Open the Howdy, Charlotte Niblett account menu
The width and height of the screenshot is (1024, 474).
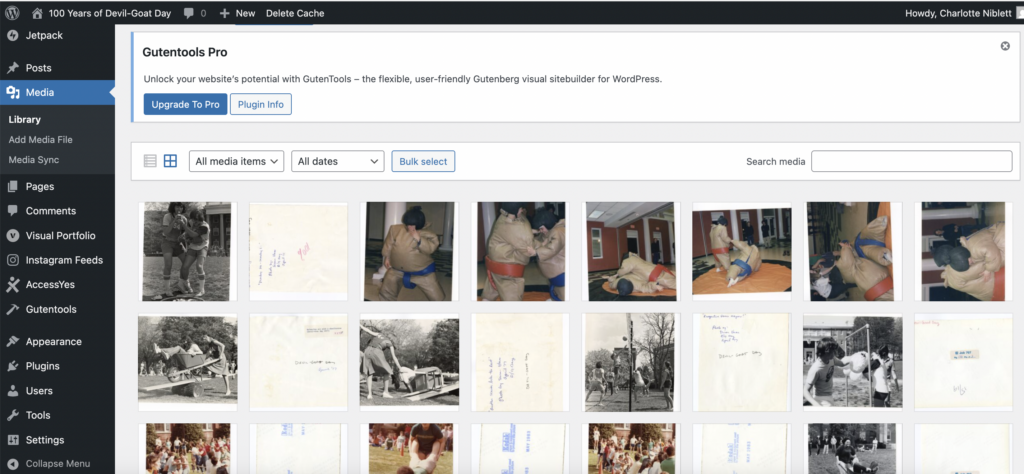click(x=959, y=13)
